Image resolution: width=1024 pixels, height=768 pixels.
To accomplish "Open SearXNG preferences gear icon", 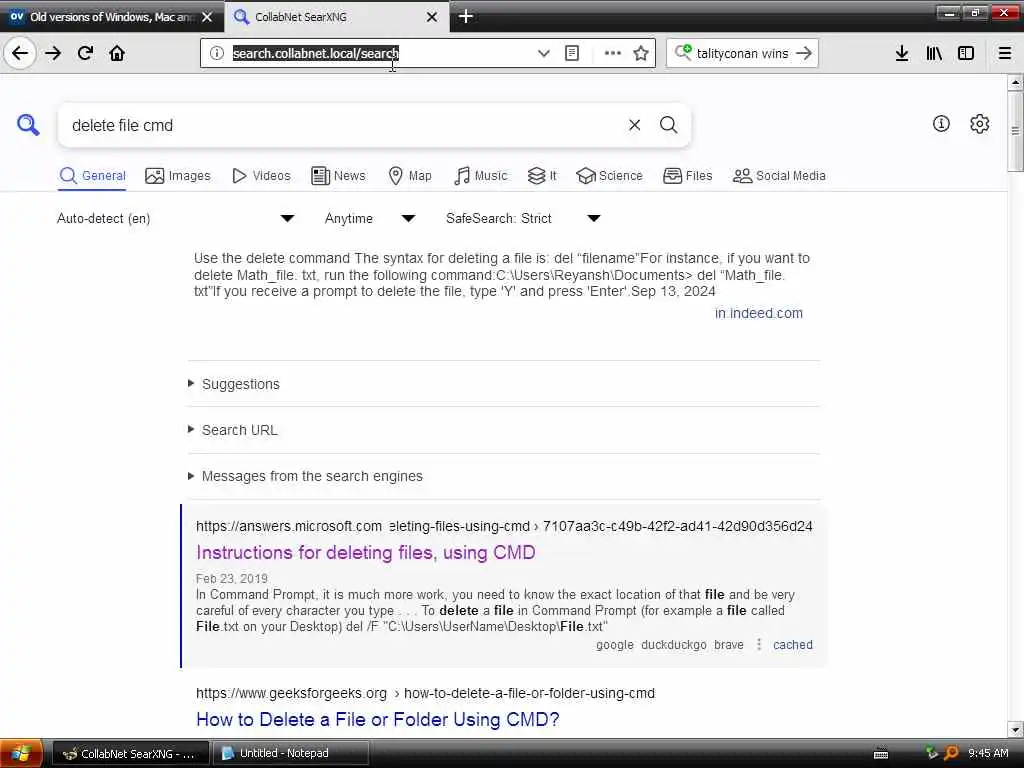I will coord(979,123).
